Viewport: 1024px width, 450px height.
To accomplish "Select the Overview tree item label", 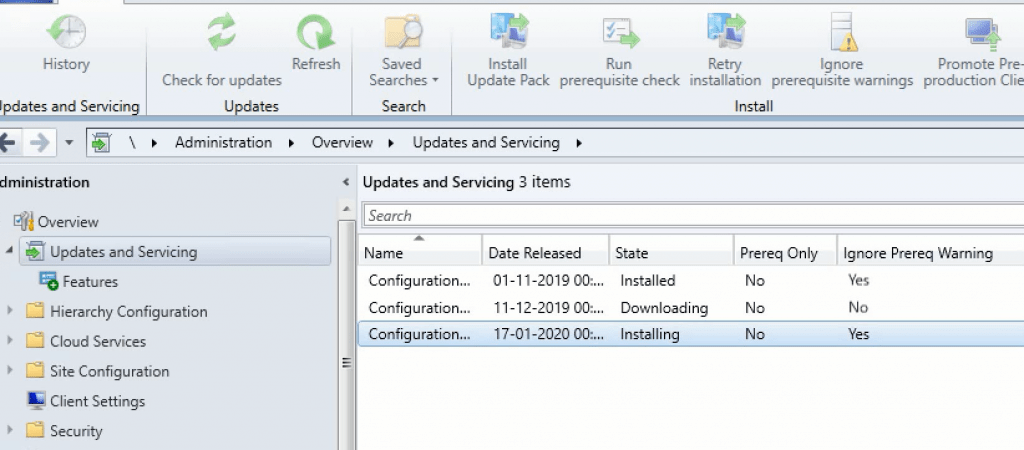I will pyautogui.click(x=68, y=222).
